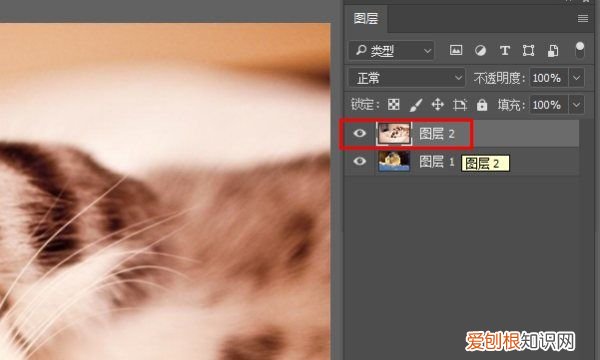This screenshot has width=600, height=360.
Task: Filter layers by type (T) icon
Action: [x=505, y=50]
